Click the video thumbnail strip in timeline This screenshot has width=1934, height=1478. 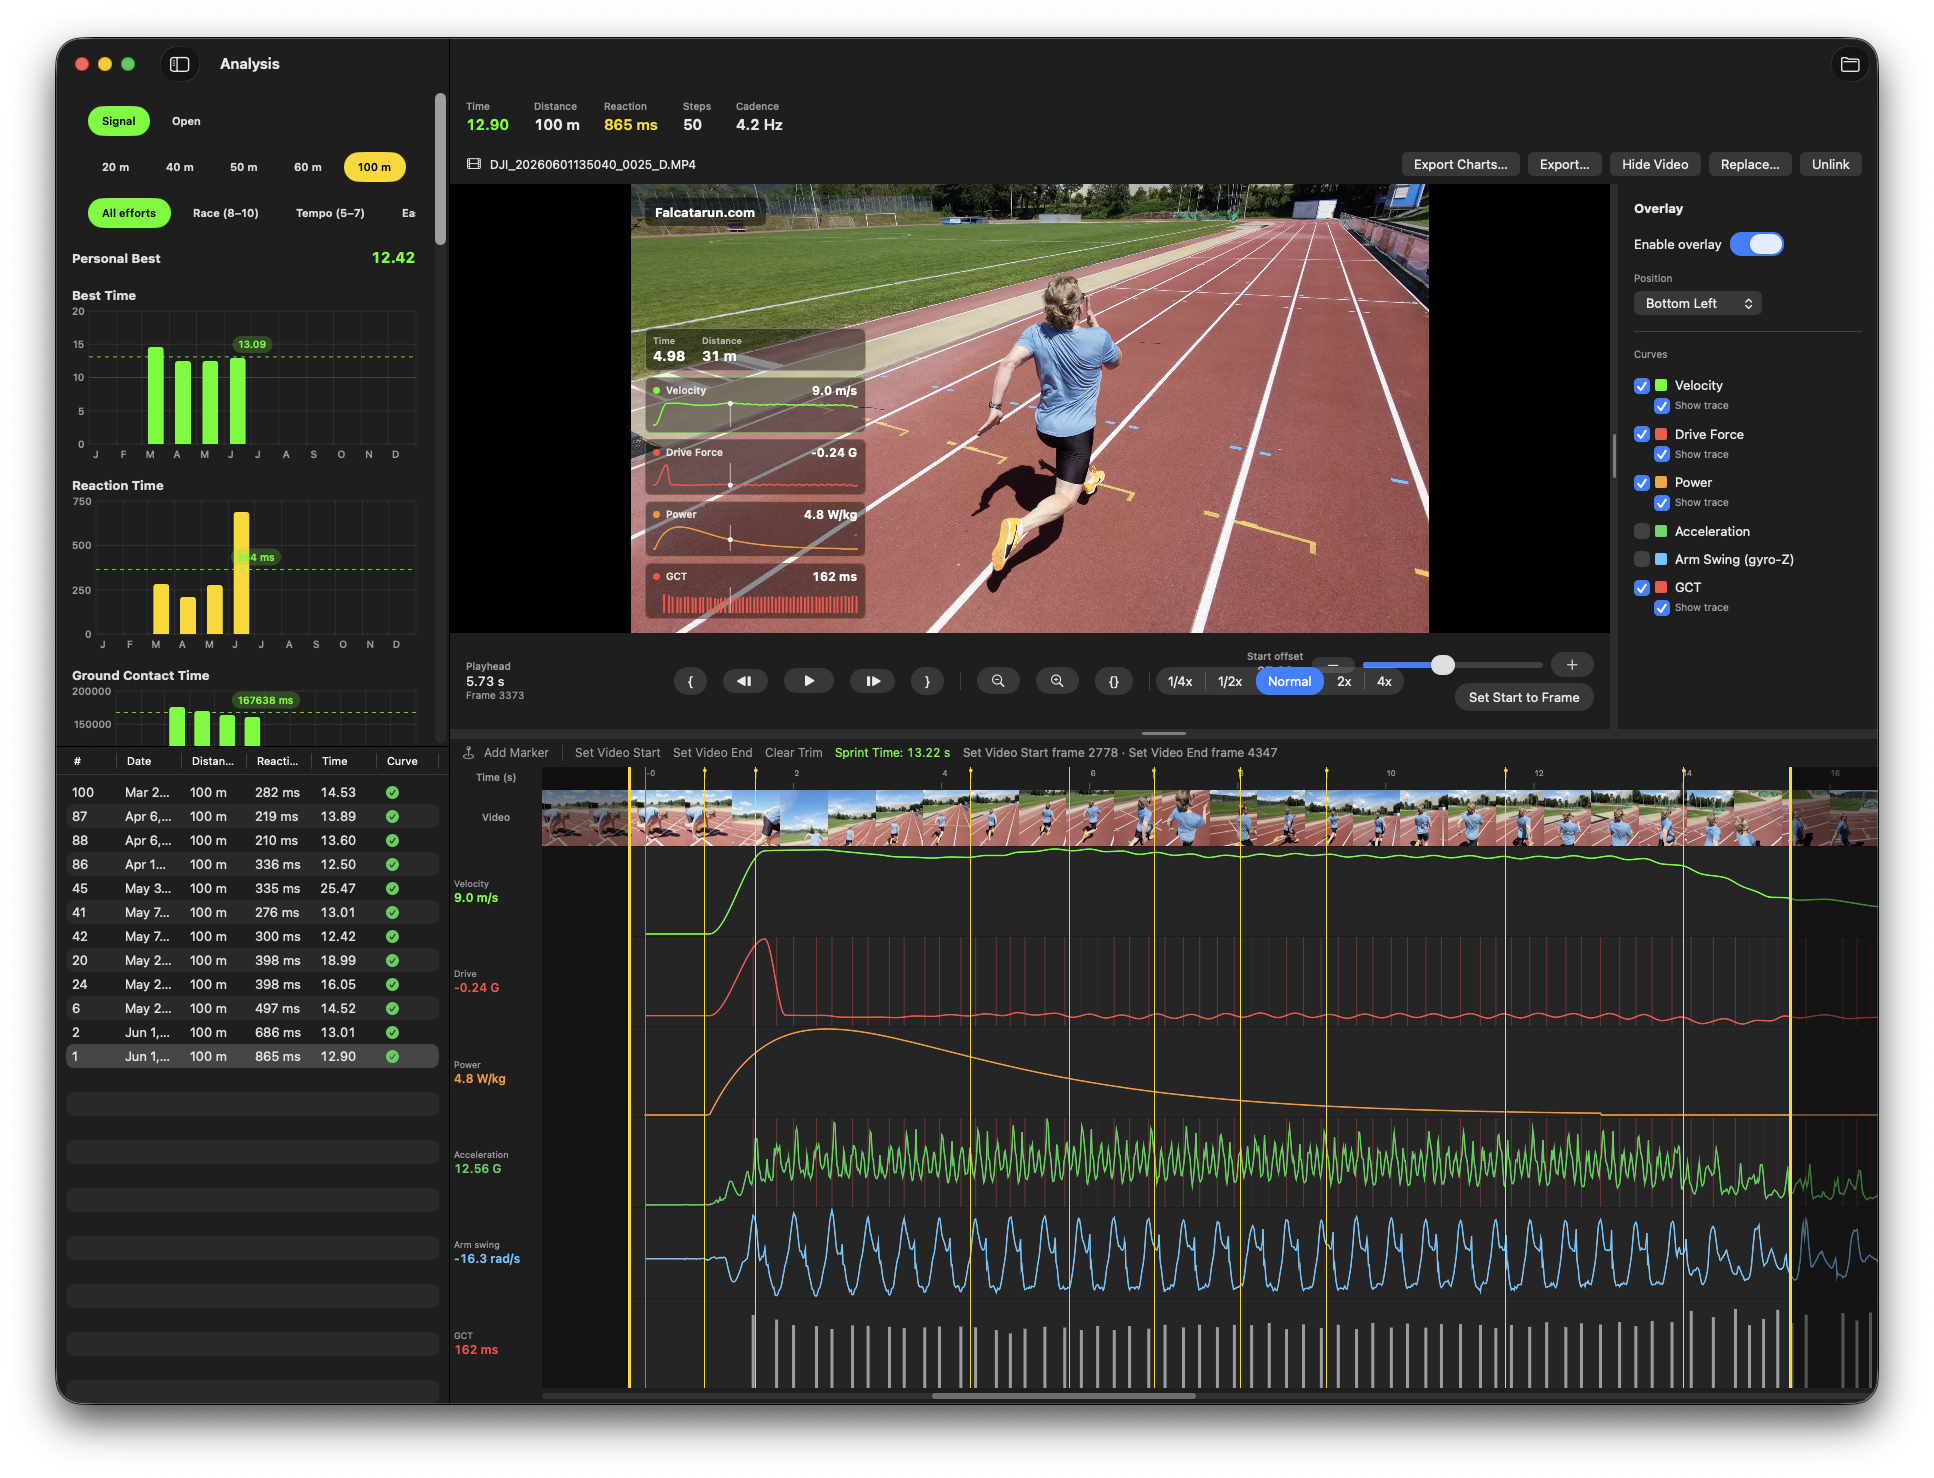tap(1209, 818)
